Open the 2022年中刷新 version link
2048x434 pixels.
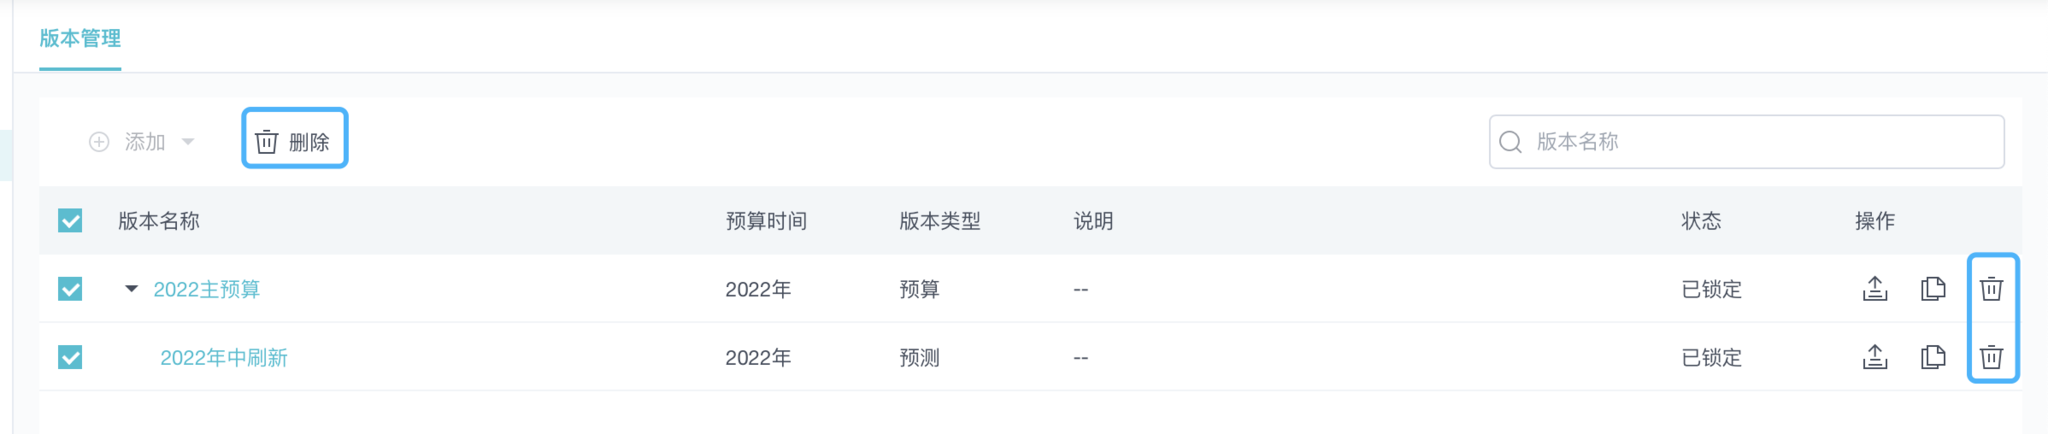coord(223,357)
